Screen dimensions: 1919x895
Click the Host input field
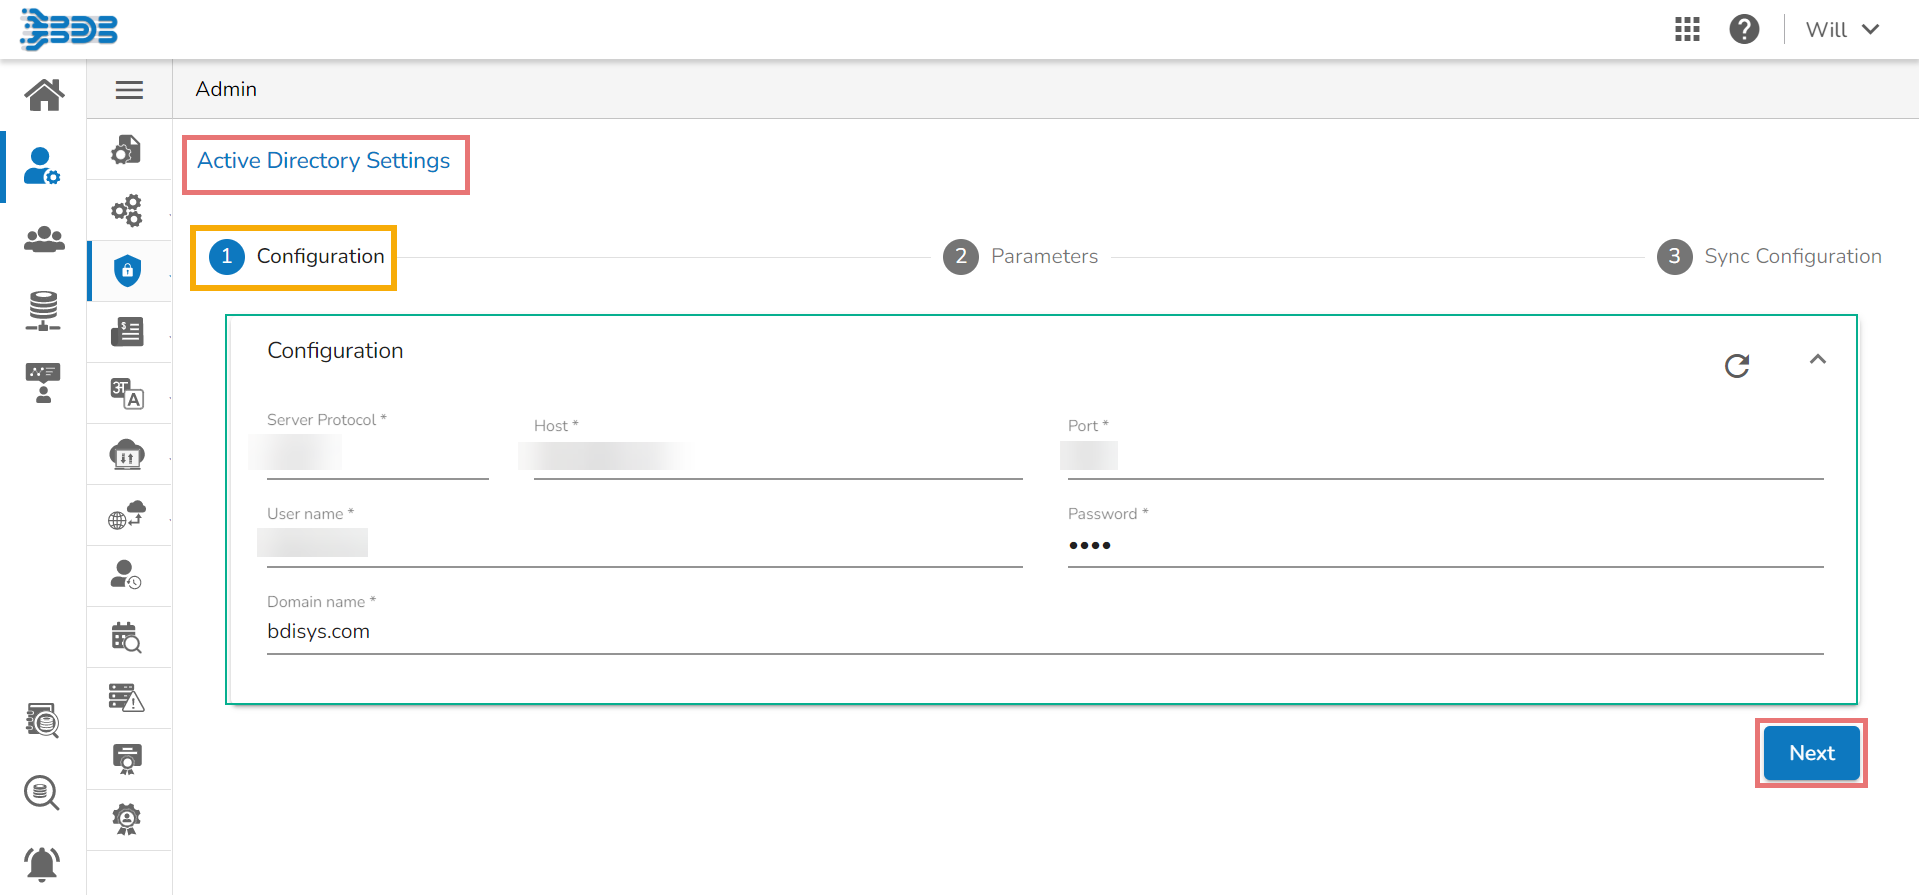778,457
